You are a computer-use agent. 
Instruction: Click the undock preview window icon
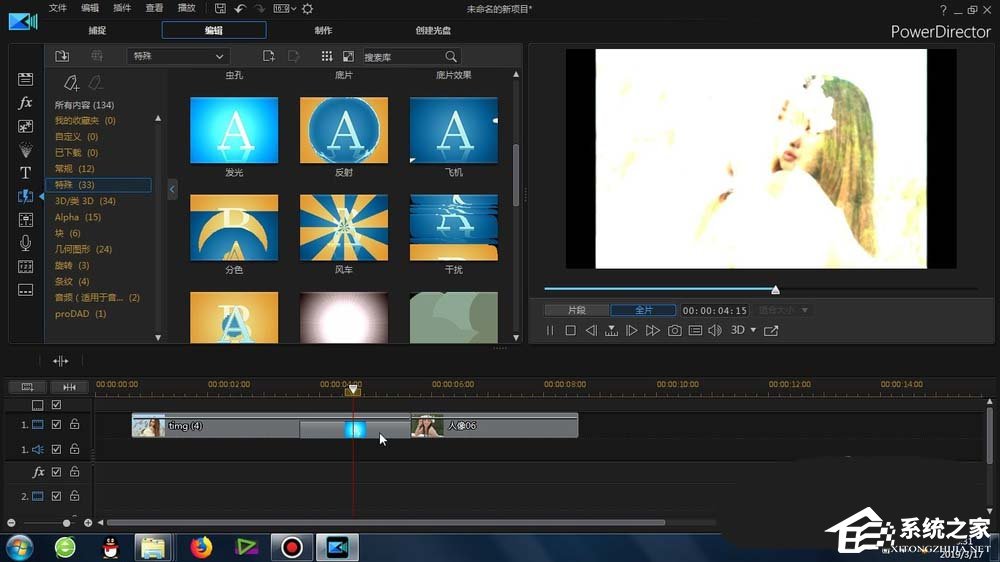point(771,330)
